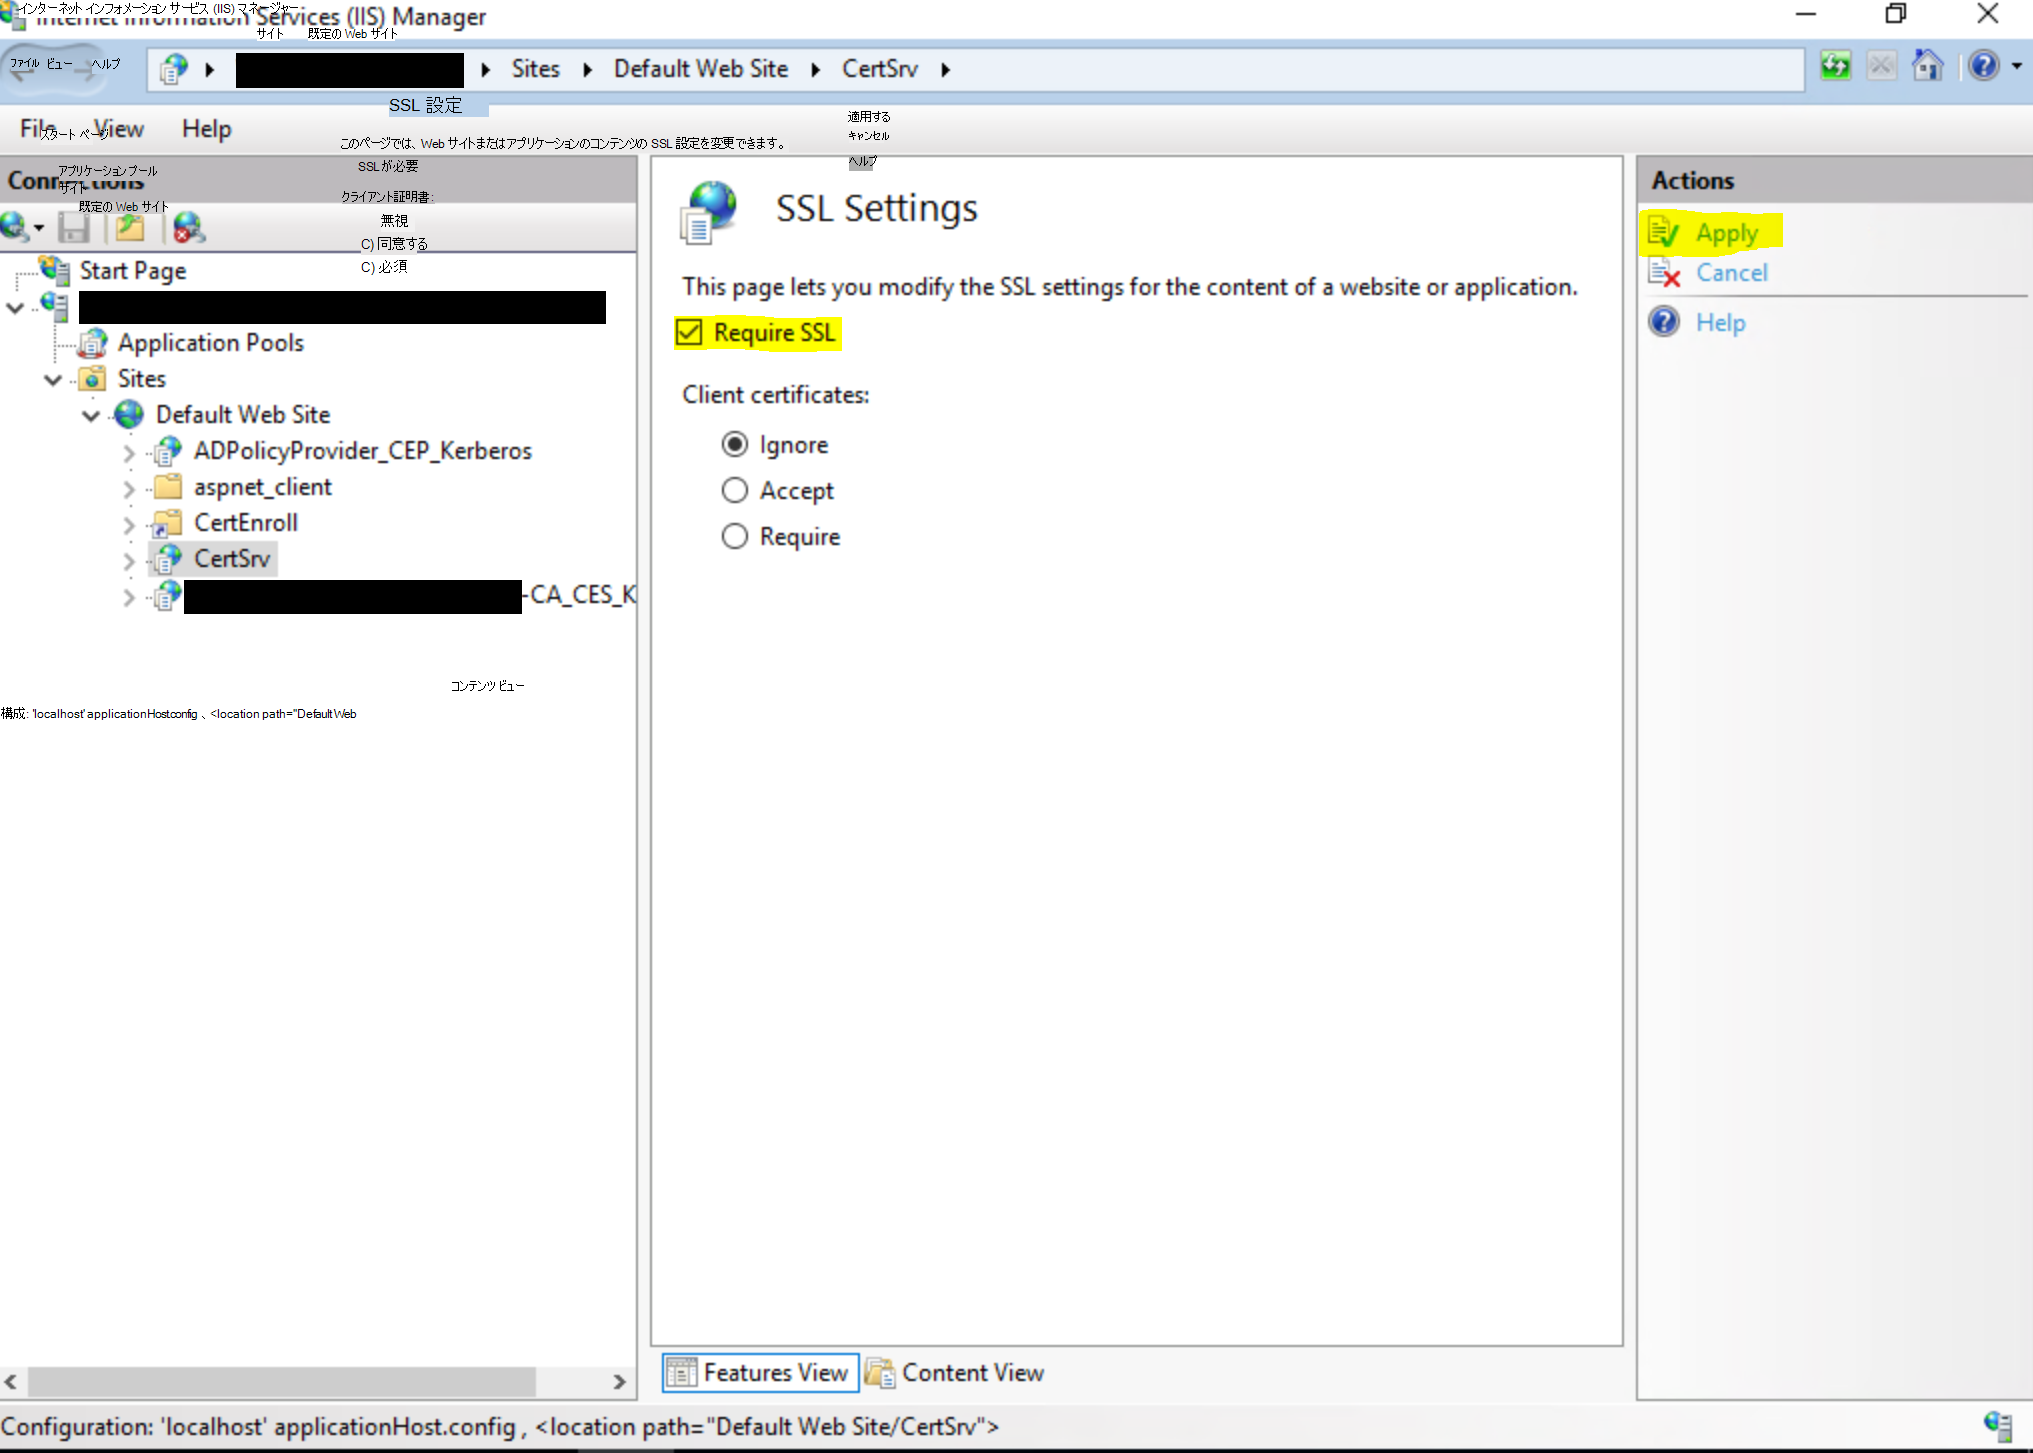The width and height of the screenshot is (2033, 1453).
Task: Click the Default Web Site globe icon
Action: pyautogui.click(x=129, y=414)
